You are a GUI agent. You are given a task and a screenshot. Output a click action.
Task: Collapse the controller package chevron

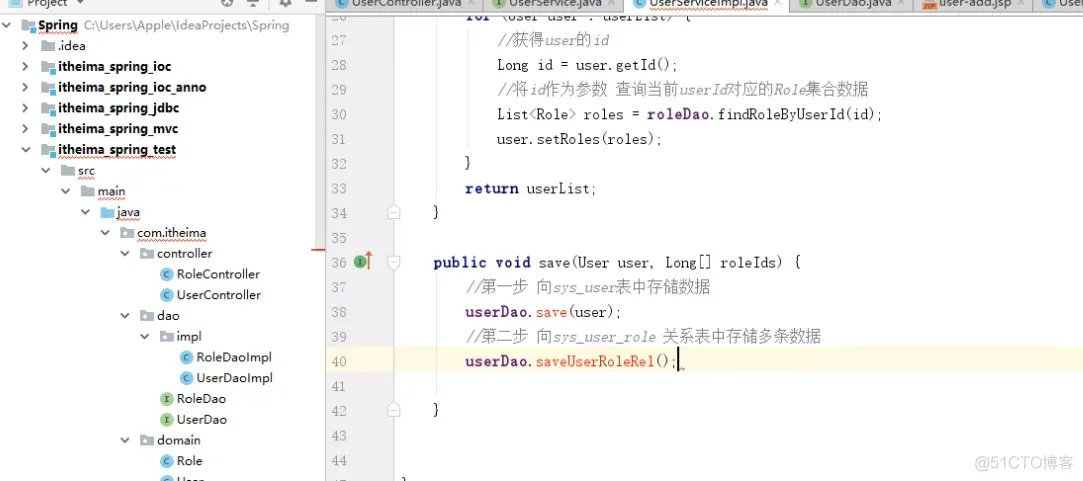(x=125, y=254)
